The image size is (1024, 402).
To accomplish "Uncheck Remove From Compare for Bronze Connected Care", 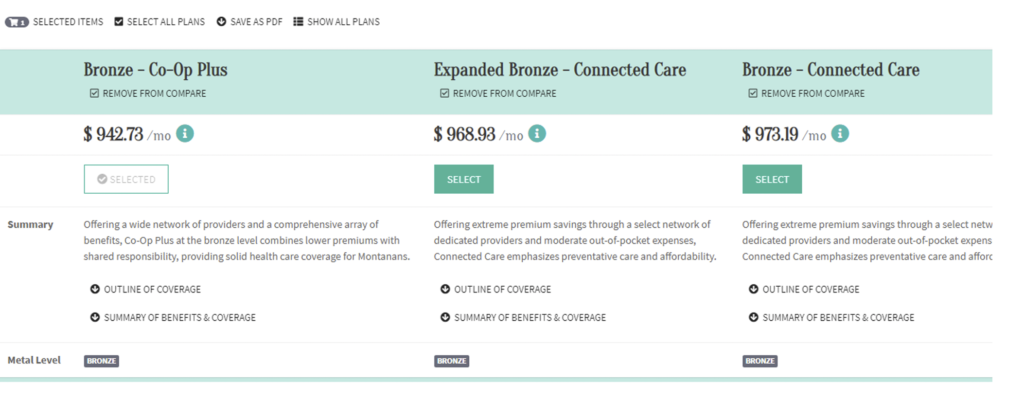I will (753, 93).
